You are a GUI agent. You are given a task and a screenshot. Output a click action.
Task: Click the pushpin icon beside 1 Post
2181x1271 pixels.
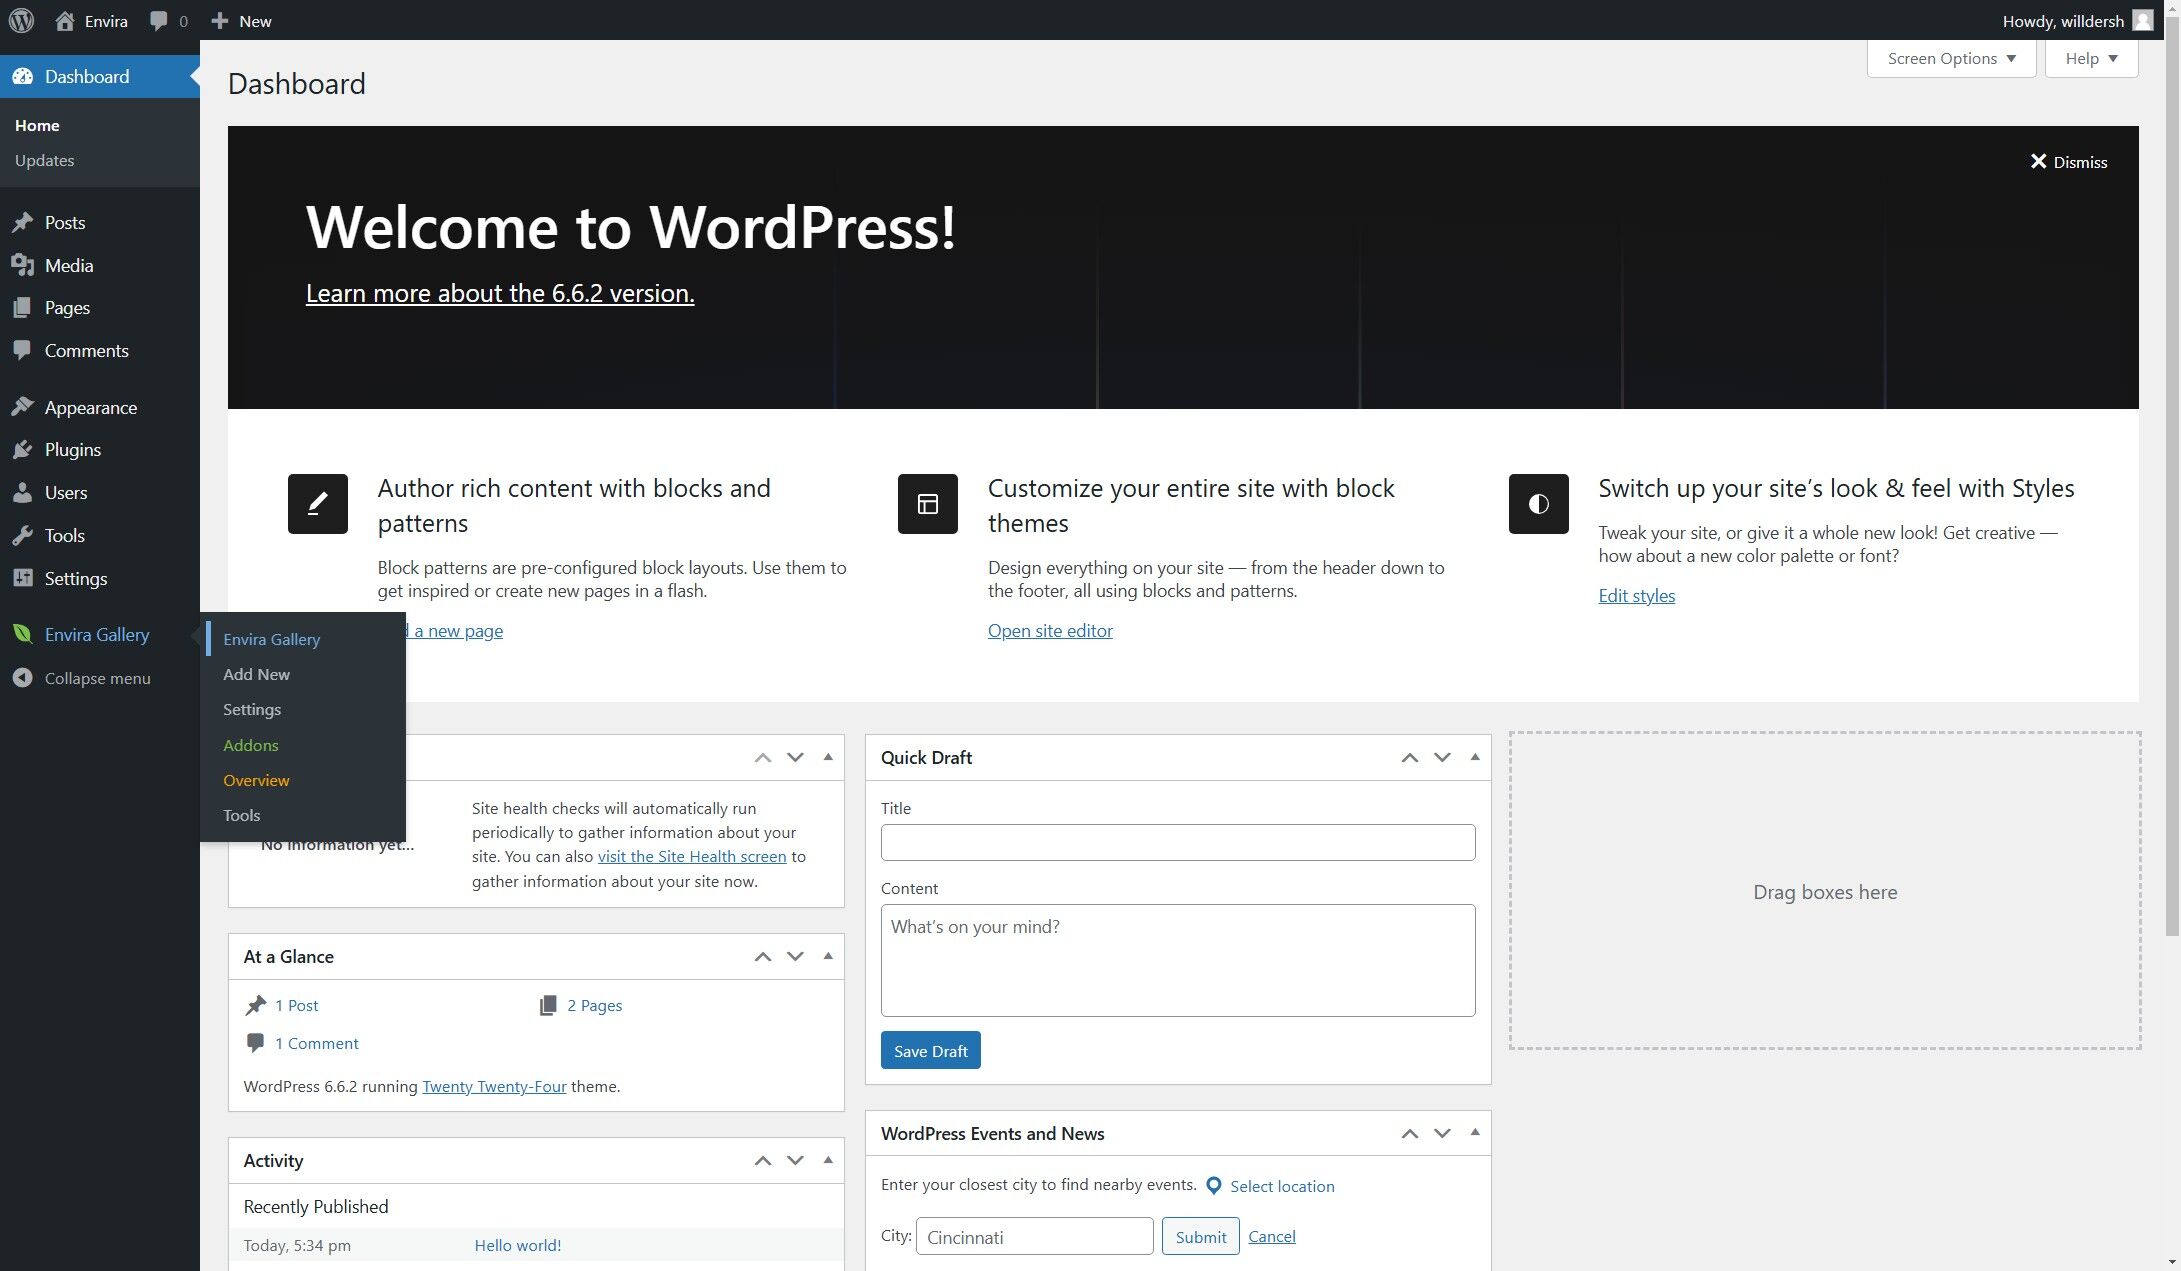tap(256, 1005)
